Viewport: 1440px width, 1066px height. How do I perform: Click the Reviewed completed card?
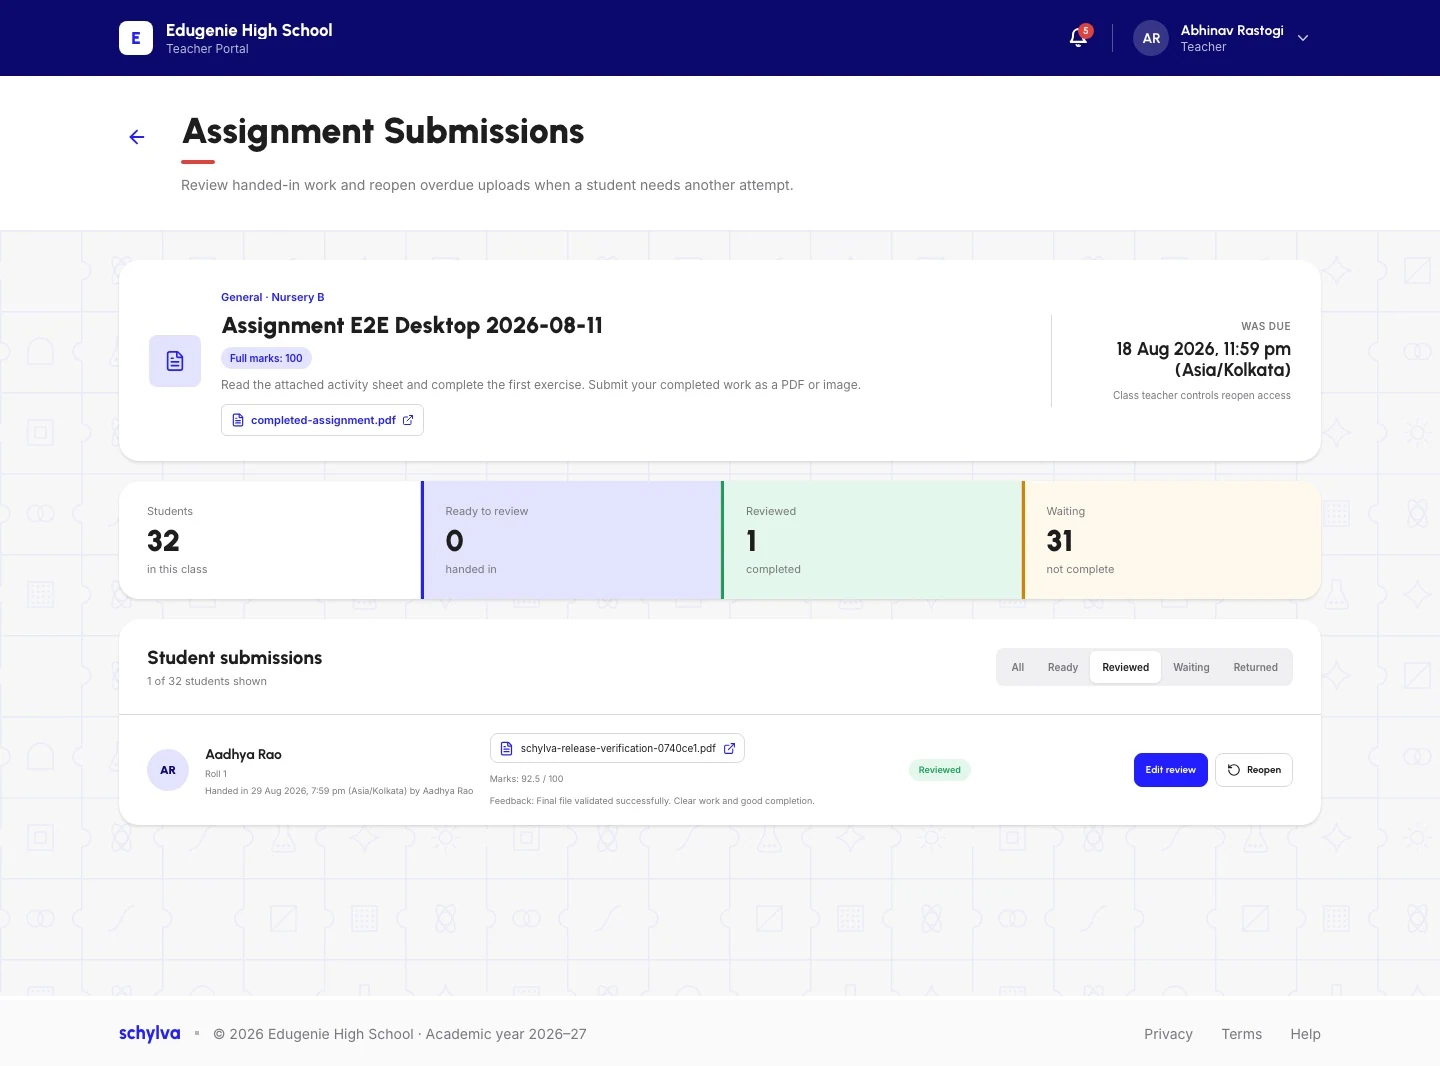[x=872, y=540]
